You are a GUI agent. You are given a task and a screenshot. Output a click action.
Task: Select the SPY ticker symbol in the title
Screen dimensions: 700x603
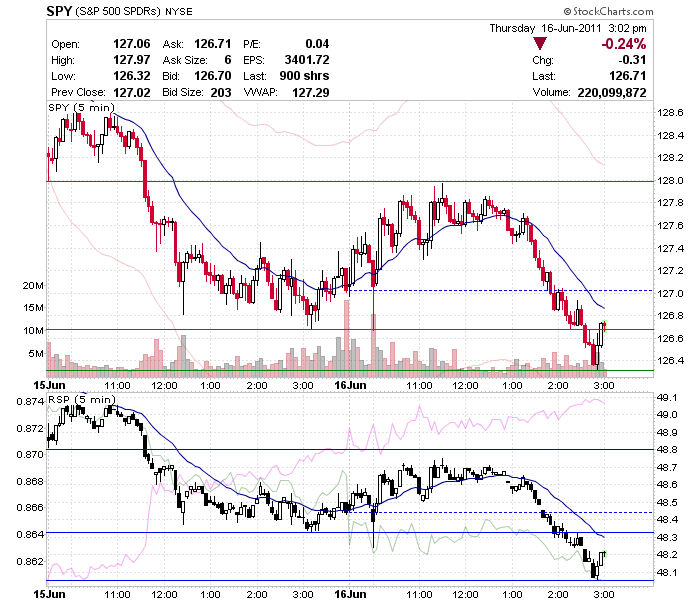pos(59,11)
